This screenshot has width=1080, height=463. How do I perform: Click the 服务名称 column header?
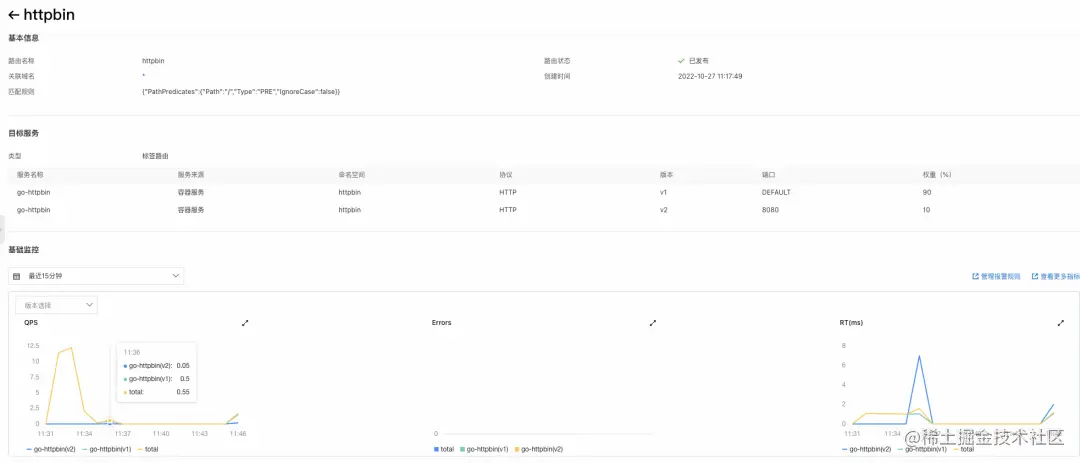point(30,175)
